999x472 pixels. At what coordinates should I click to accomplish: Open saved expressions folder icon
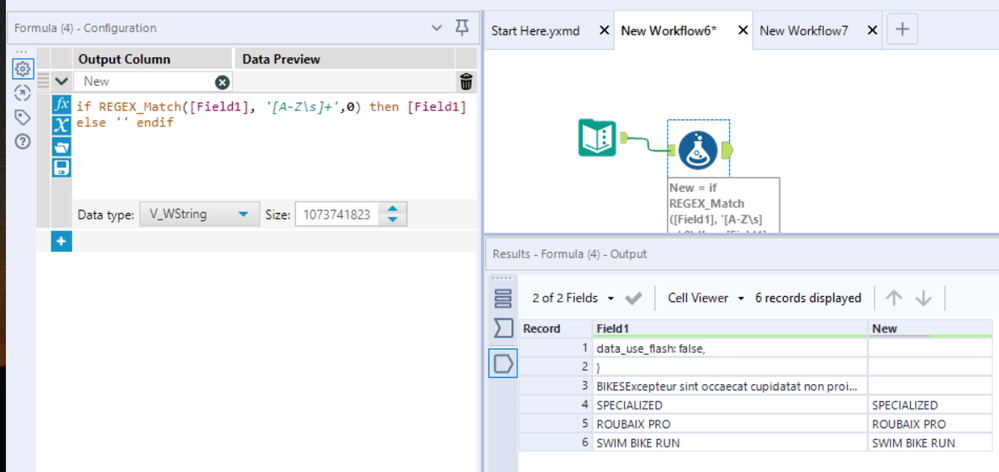point(61,146)
